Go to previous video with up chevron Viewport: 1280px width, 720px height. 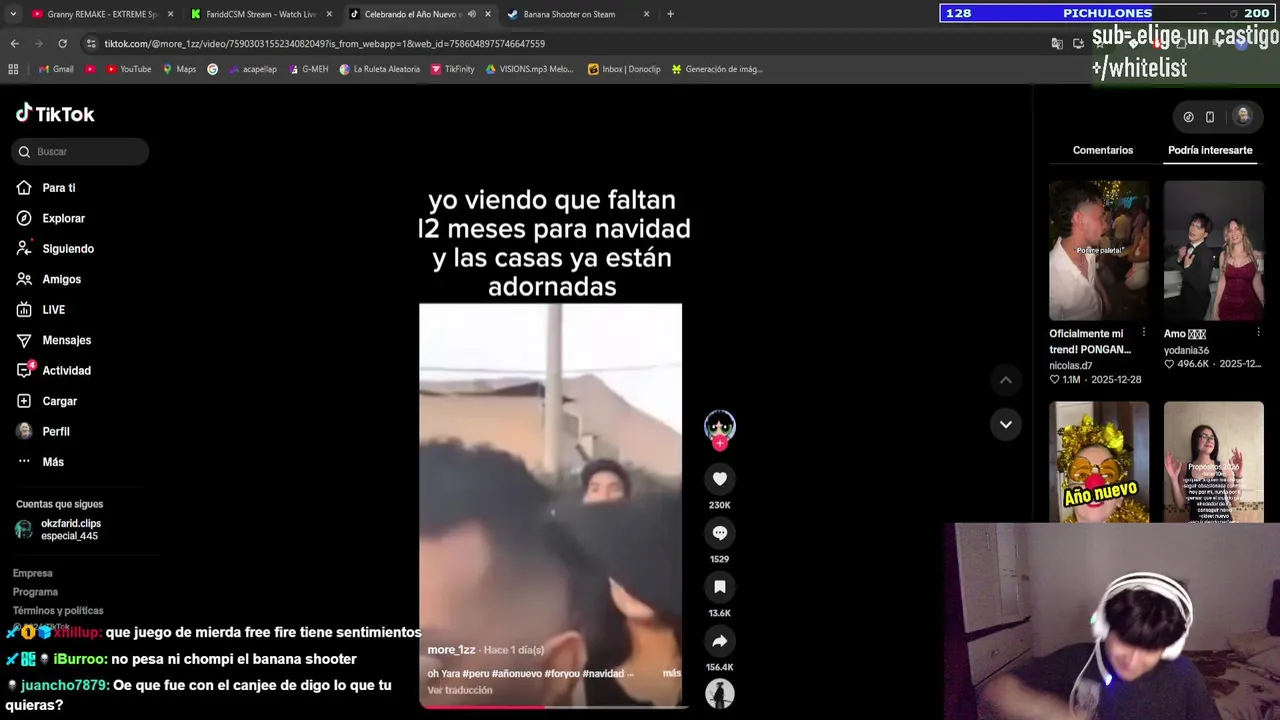tap(1006, 380)
